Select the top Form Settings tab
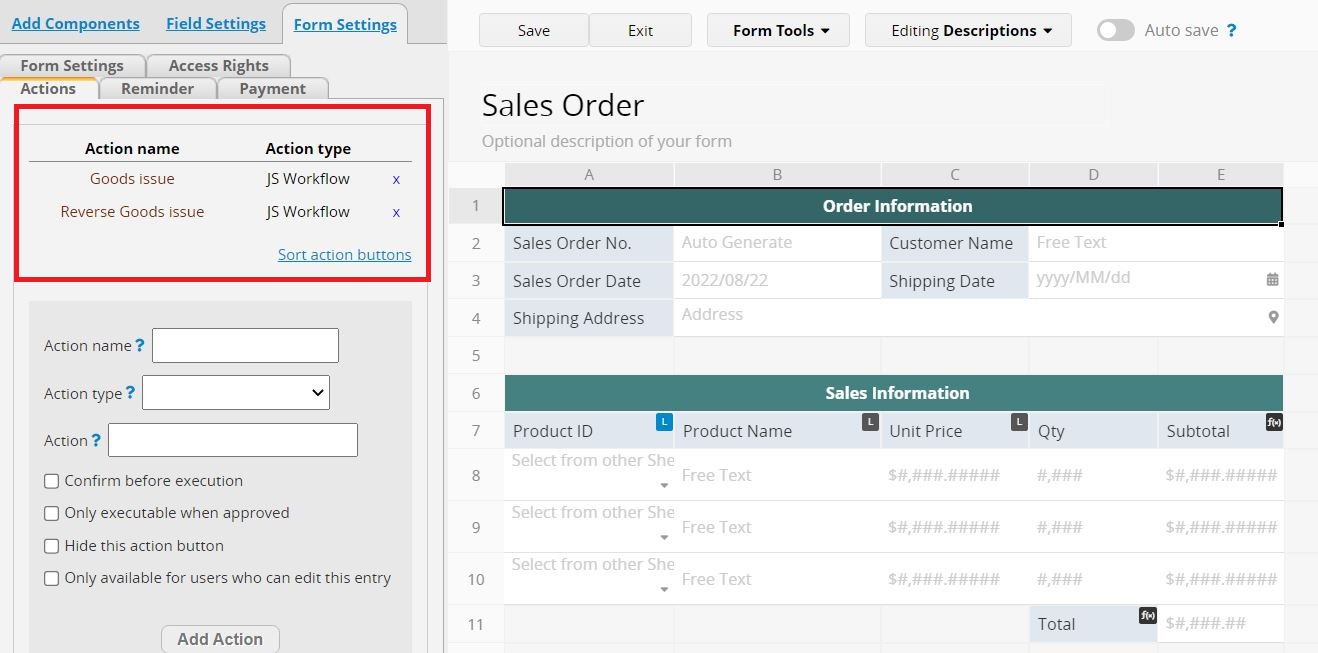This screenshot has height=653, width=1318. pyautogui.click(x=345, y=24)
